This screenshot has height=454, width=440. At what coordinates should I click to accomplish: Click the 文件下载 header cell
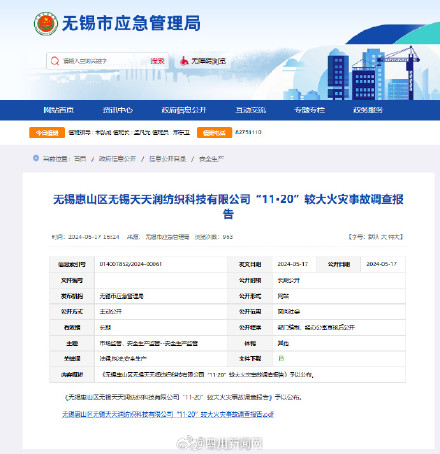250,359
